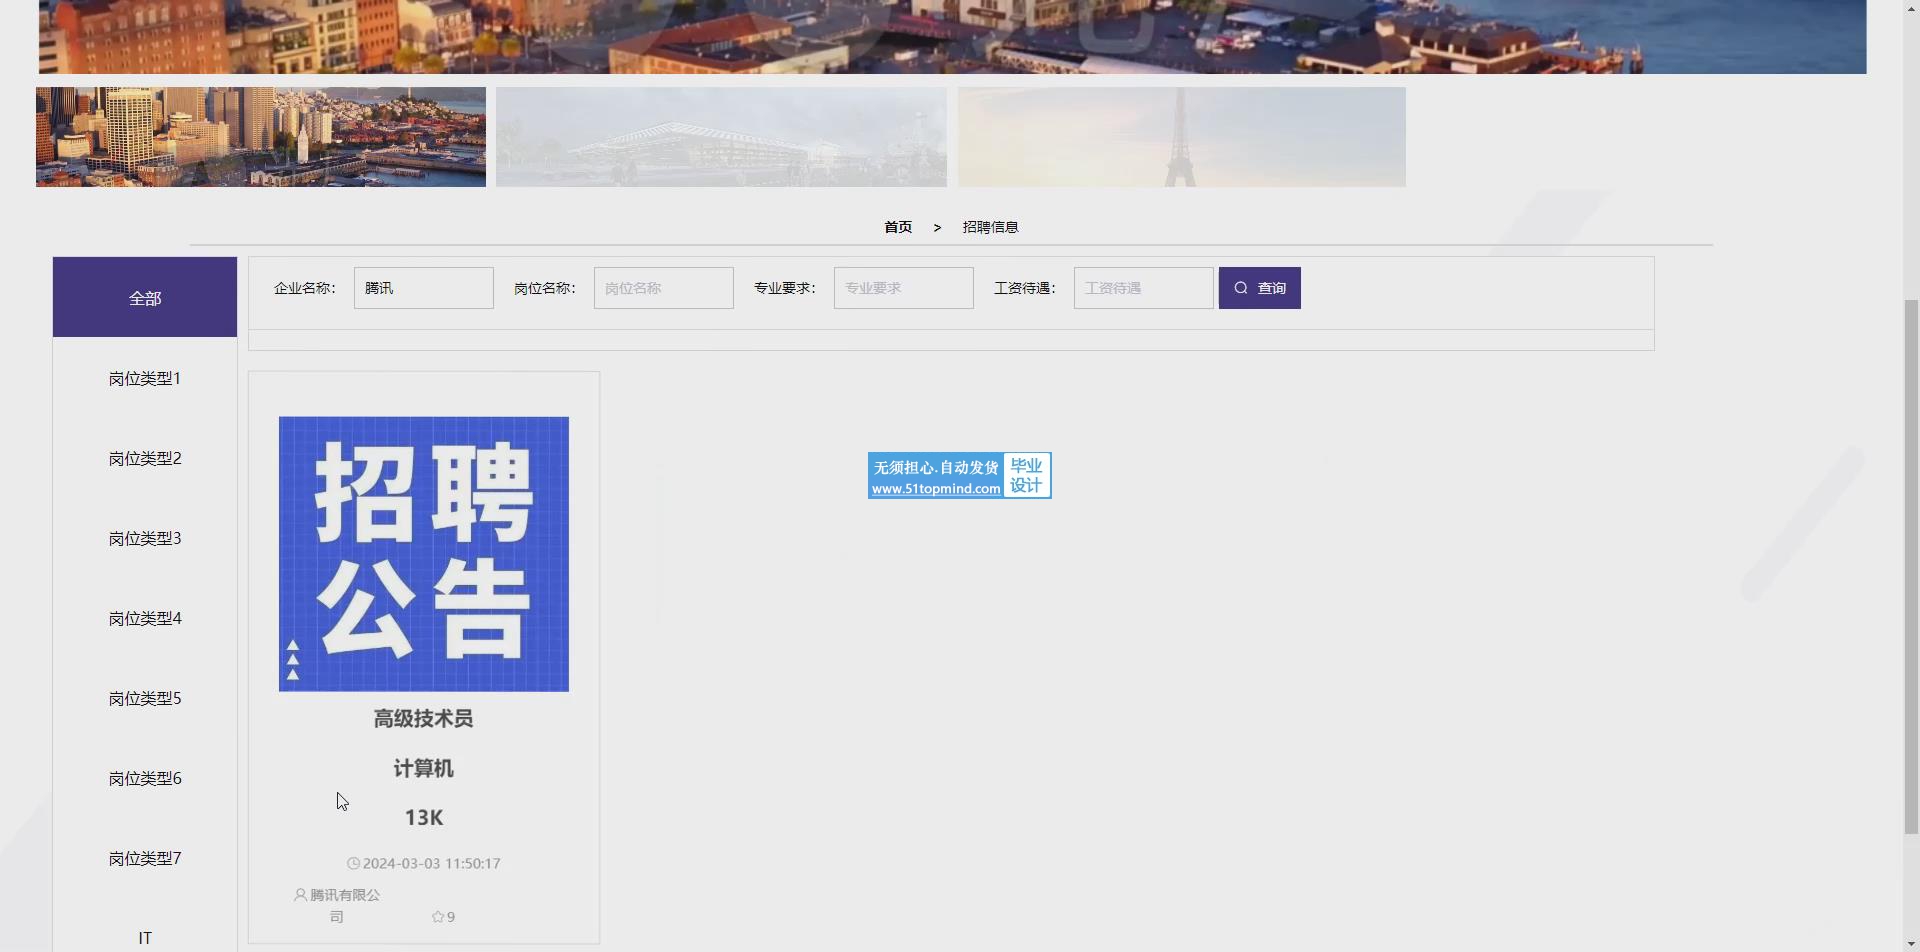Screen dimensions: 1920x952
Task: Click the 工资待遇 input field
Action: pyautogui.click(x=1144, y=288)
